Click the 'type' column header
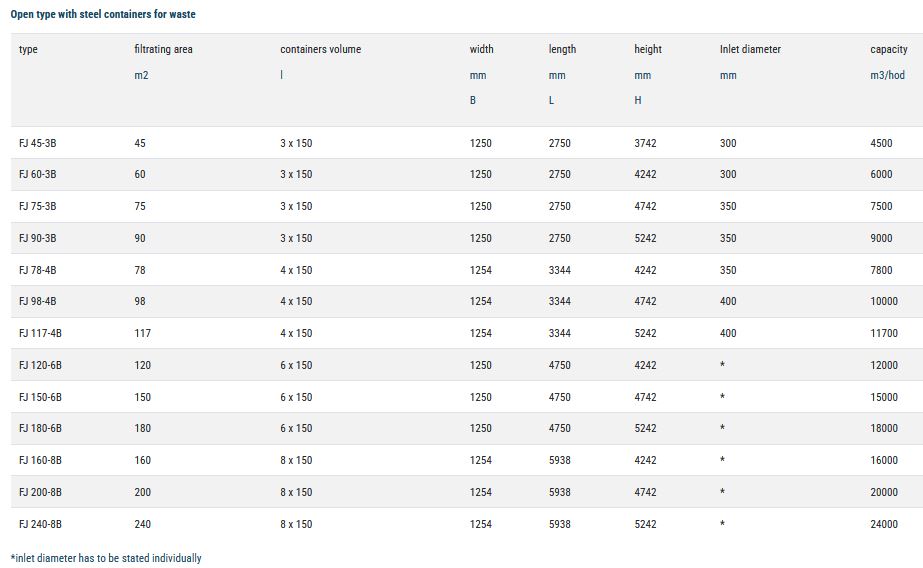The width and height of the screenshot is (923, 568). click(28, 49)
